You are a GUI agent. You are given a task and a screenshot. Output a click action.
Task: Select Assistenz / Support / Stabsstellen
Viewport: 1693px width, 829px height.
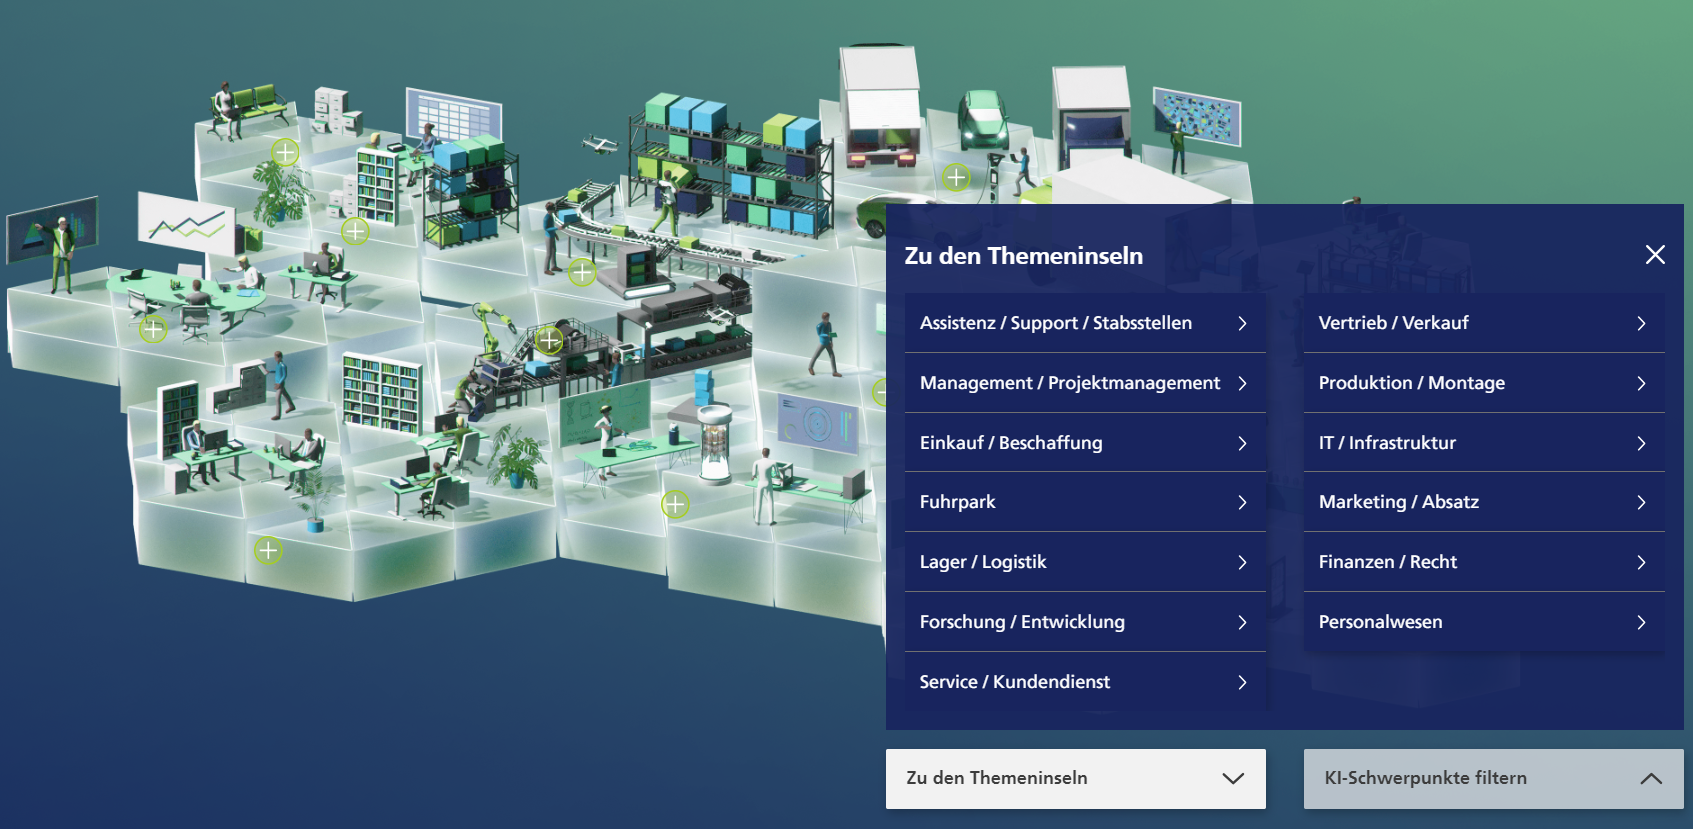[1055, 323]
